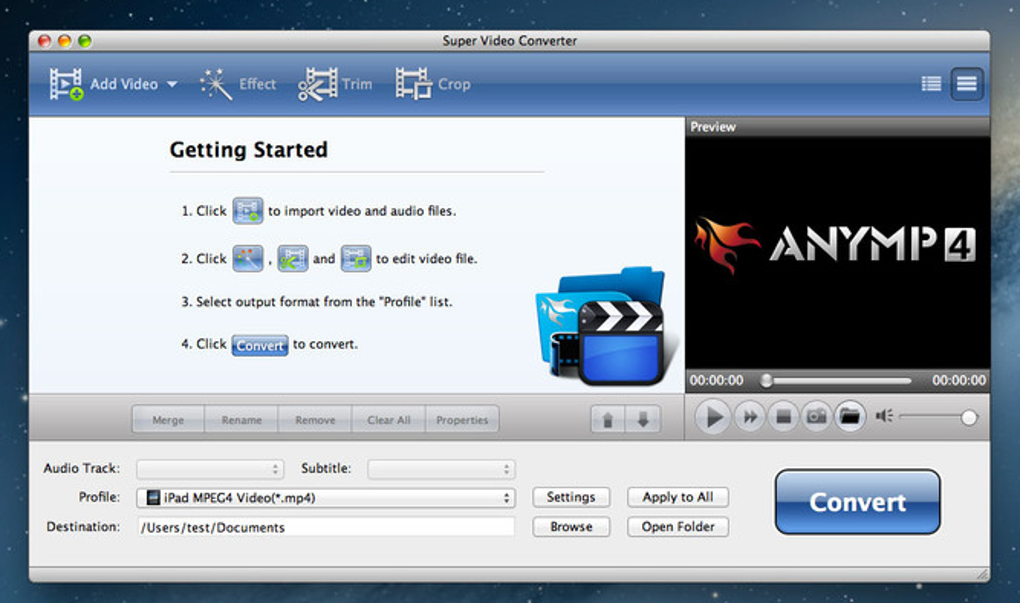This screenshot has height=603, width=1020.
Task: Minimize the window with the yellow button
Action: tap(64, 41)
